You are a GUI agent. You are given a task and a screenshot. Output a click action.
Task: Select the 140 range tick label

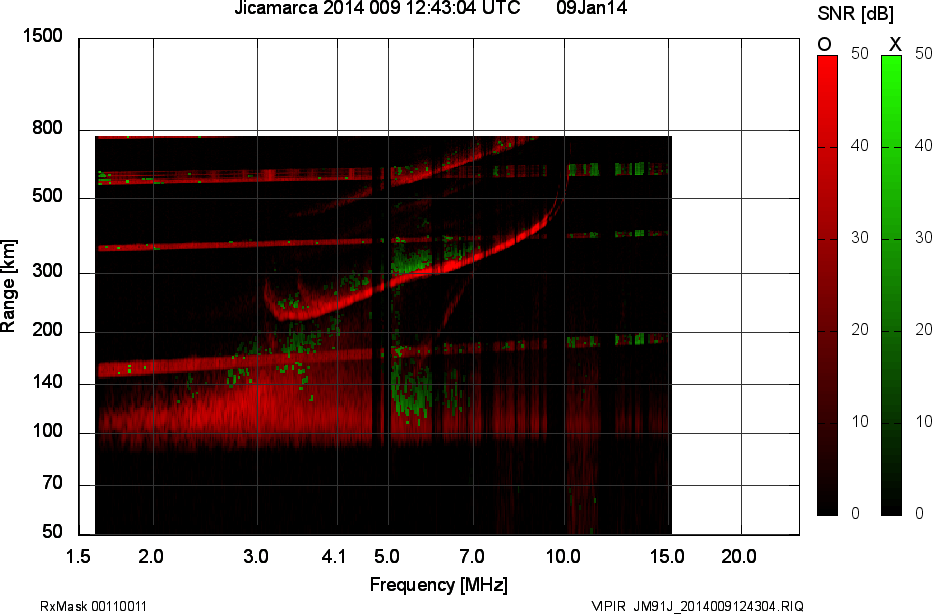tap(47, 384)
